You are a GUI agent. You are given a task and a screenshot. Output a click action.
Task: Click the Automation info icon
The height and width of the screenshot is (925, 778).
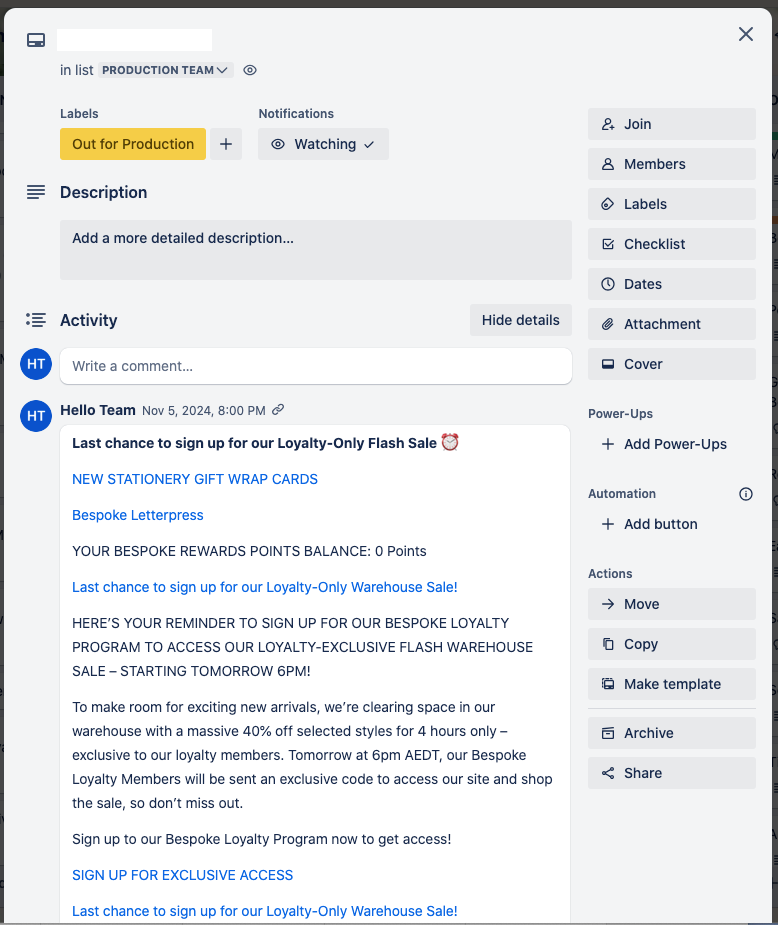(x=746, y=494)
